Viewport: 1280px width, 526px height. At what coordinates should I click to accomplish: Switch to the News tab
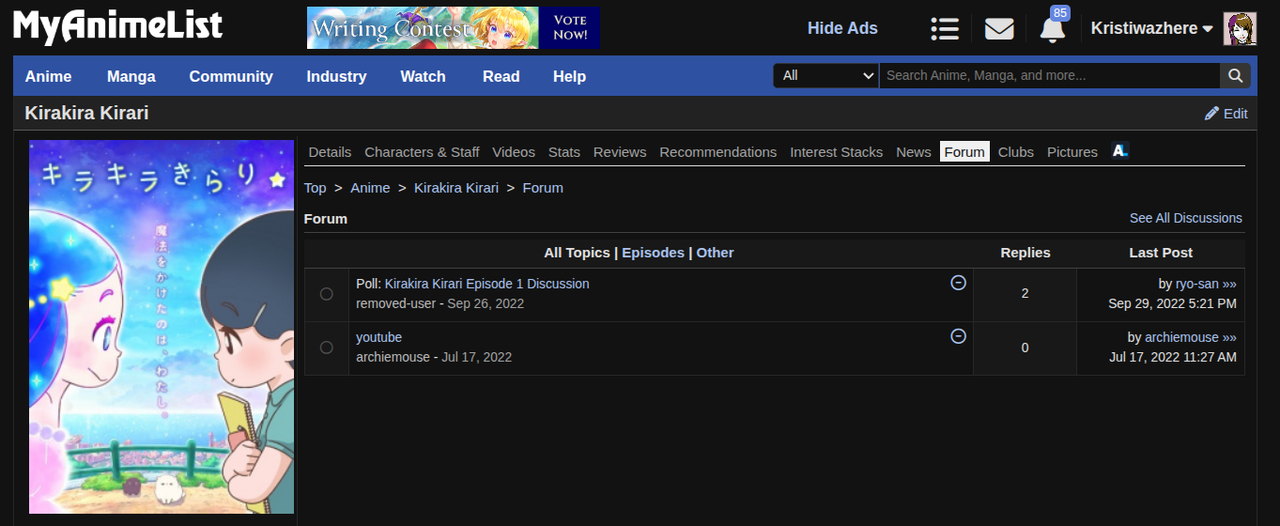[x=913, y=152]
